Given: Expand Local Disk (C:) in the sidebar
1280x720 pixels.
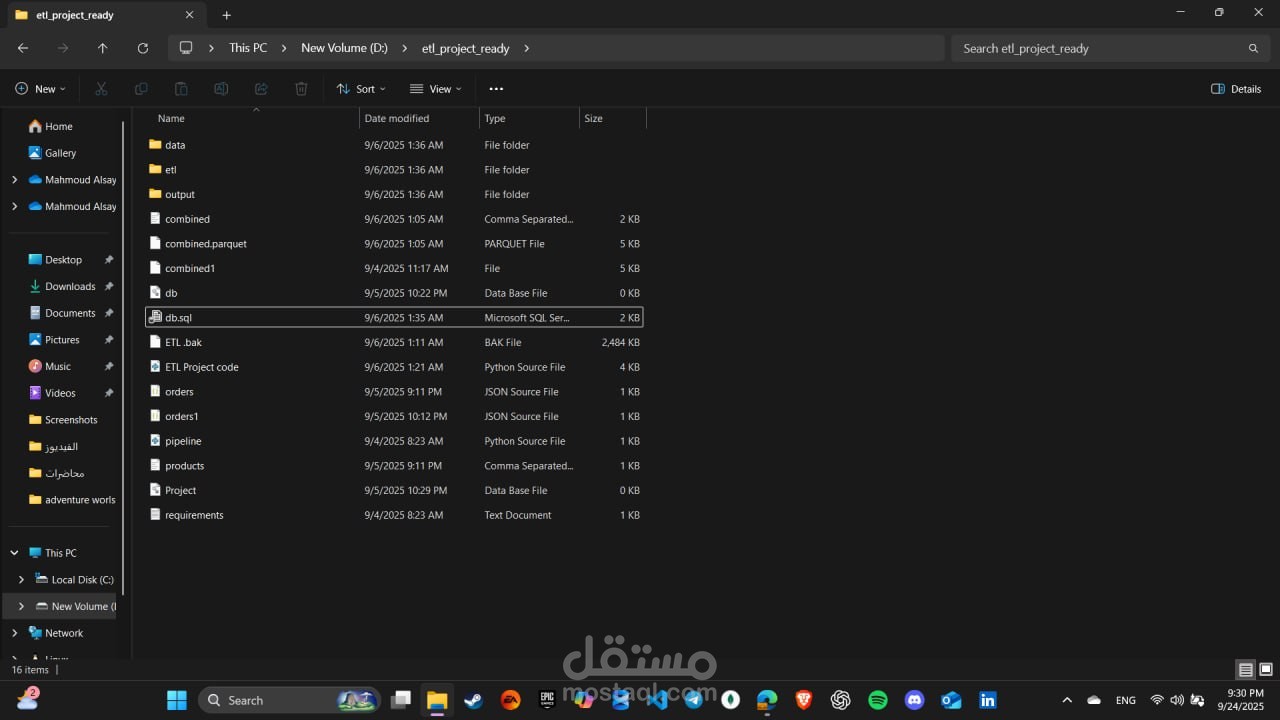Looking at the screenshot, I should pyautogui.click(x=21, y=580).
